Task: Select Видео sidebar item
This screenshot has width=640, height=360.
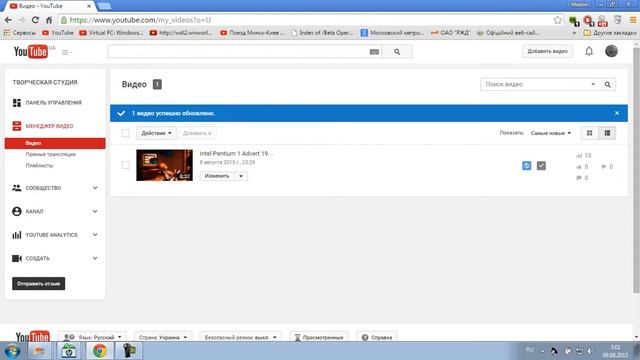Action: (x=55, y=143)
